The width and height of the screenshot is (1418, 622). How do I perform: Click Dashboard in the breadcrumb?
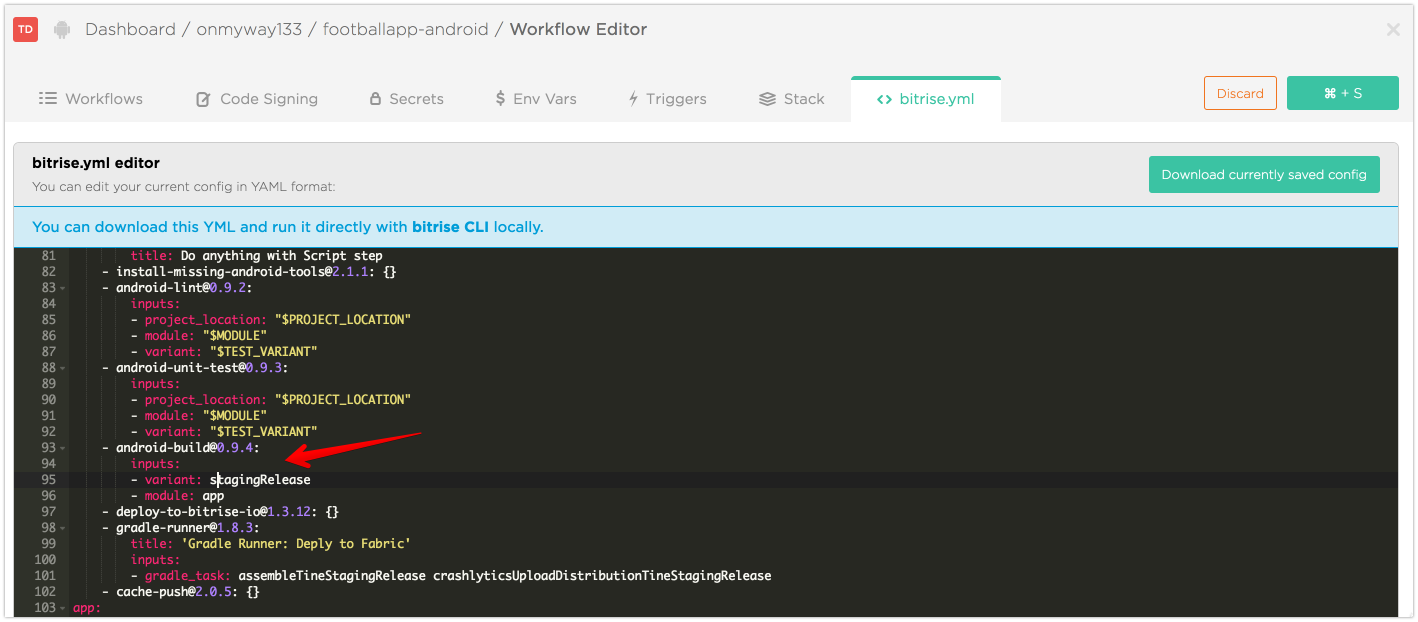coord(130,30)
